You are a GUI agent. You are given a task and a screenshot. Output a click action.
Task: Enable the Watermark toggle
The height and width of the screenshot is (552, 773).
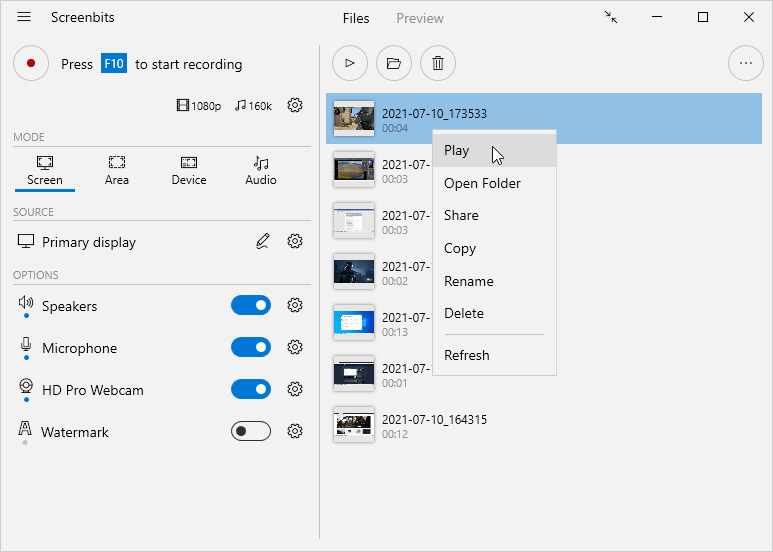point(251,431)
